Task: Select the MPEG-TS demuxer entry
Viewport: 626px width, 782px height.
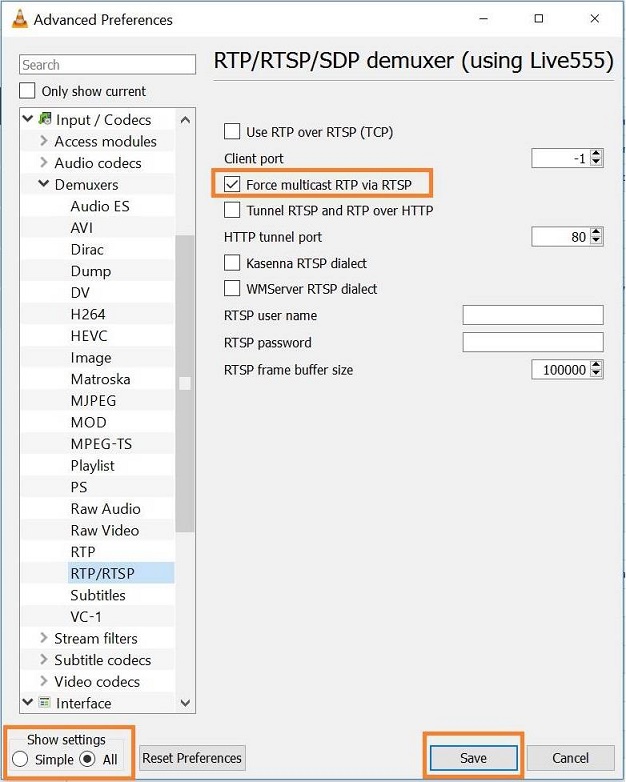Action: [101, 444]
